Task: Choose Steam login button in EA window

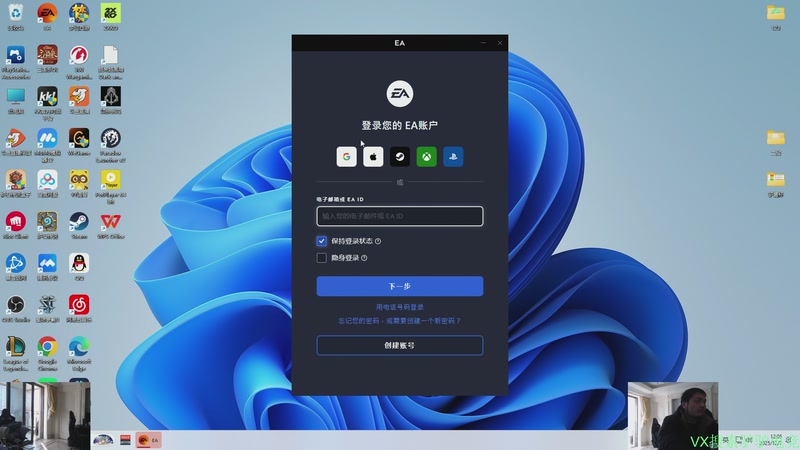Action: pos(400,157)
